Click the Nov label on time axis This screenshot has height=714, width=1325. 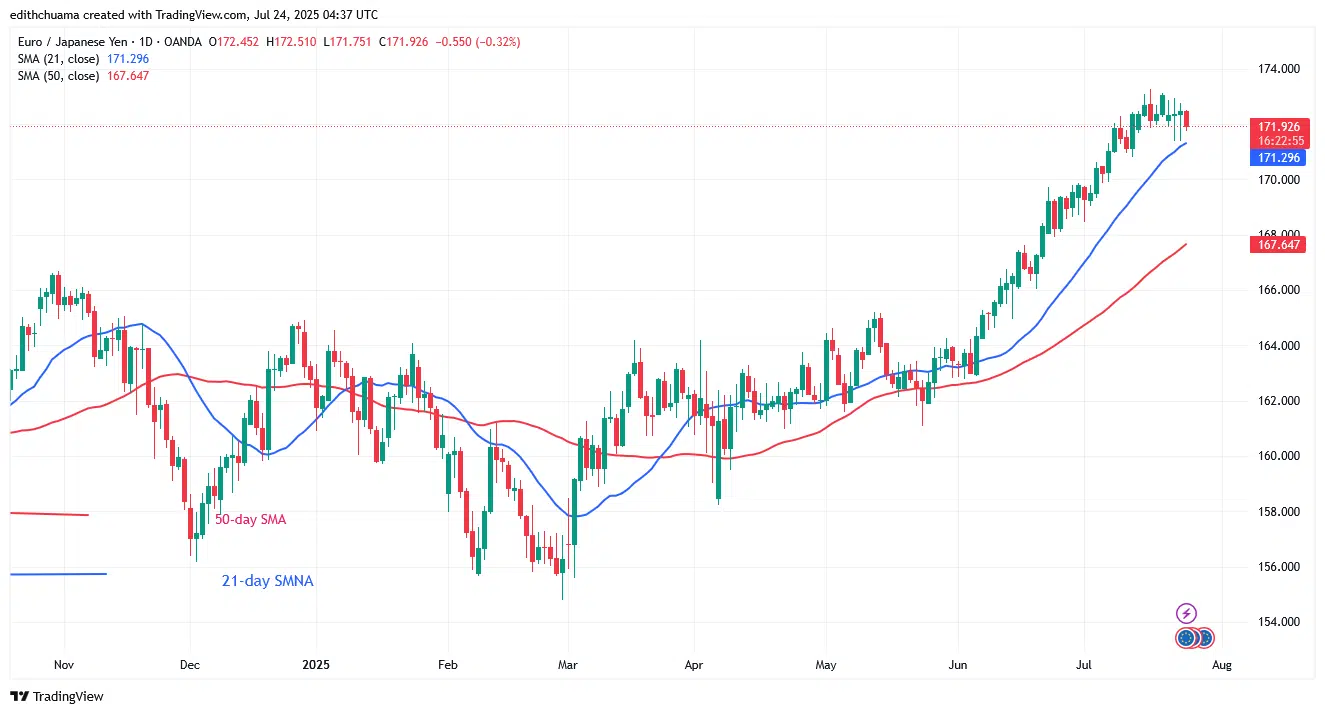coord(64,664)
